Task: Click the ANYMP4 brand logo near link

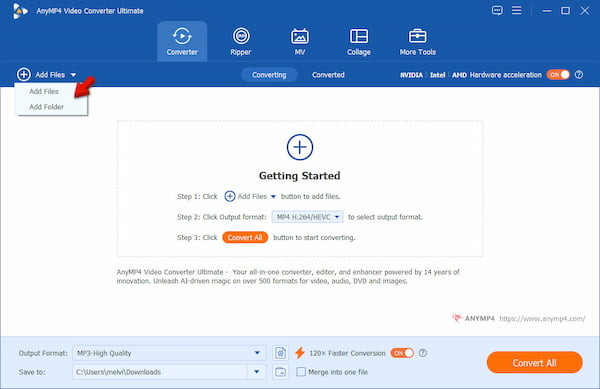Action: pos(473,318)
